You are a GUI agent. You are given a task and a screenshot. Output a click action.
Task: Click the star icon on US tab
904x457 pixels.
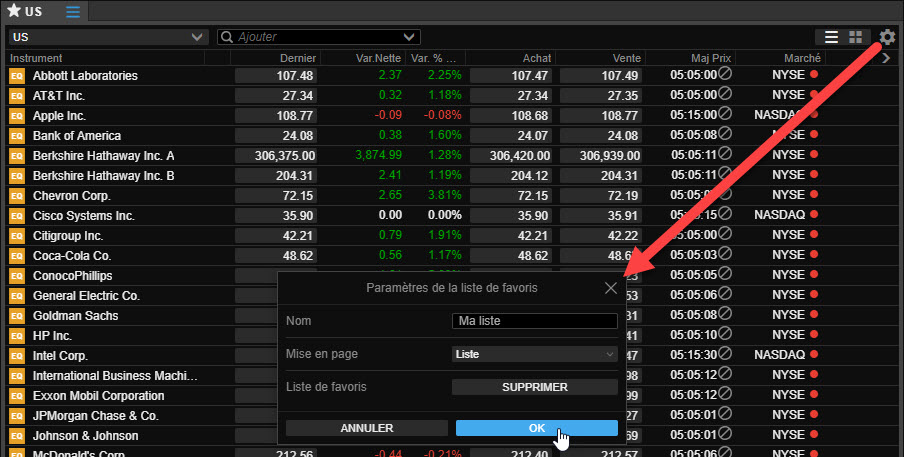(x=14, y=11)
